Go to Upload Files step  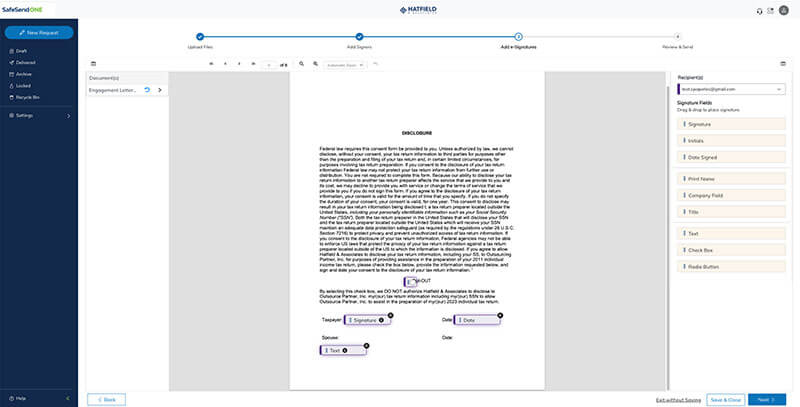coord(200,37)
